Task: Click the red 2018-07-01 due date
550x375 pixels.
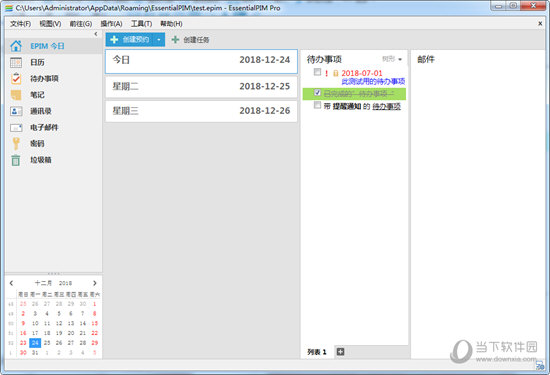Action: point(362,73)
